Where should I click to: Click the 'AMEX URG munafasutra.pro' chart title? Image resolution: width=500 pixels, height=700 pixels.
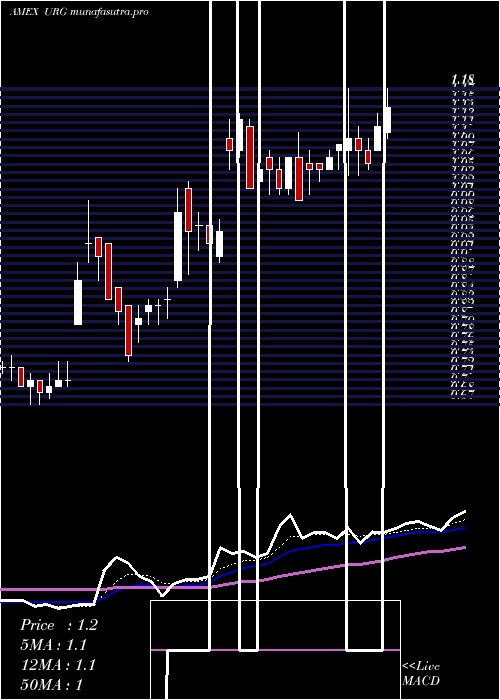point(79,12)
